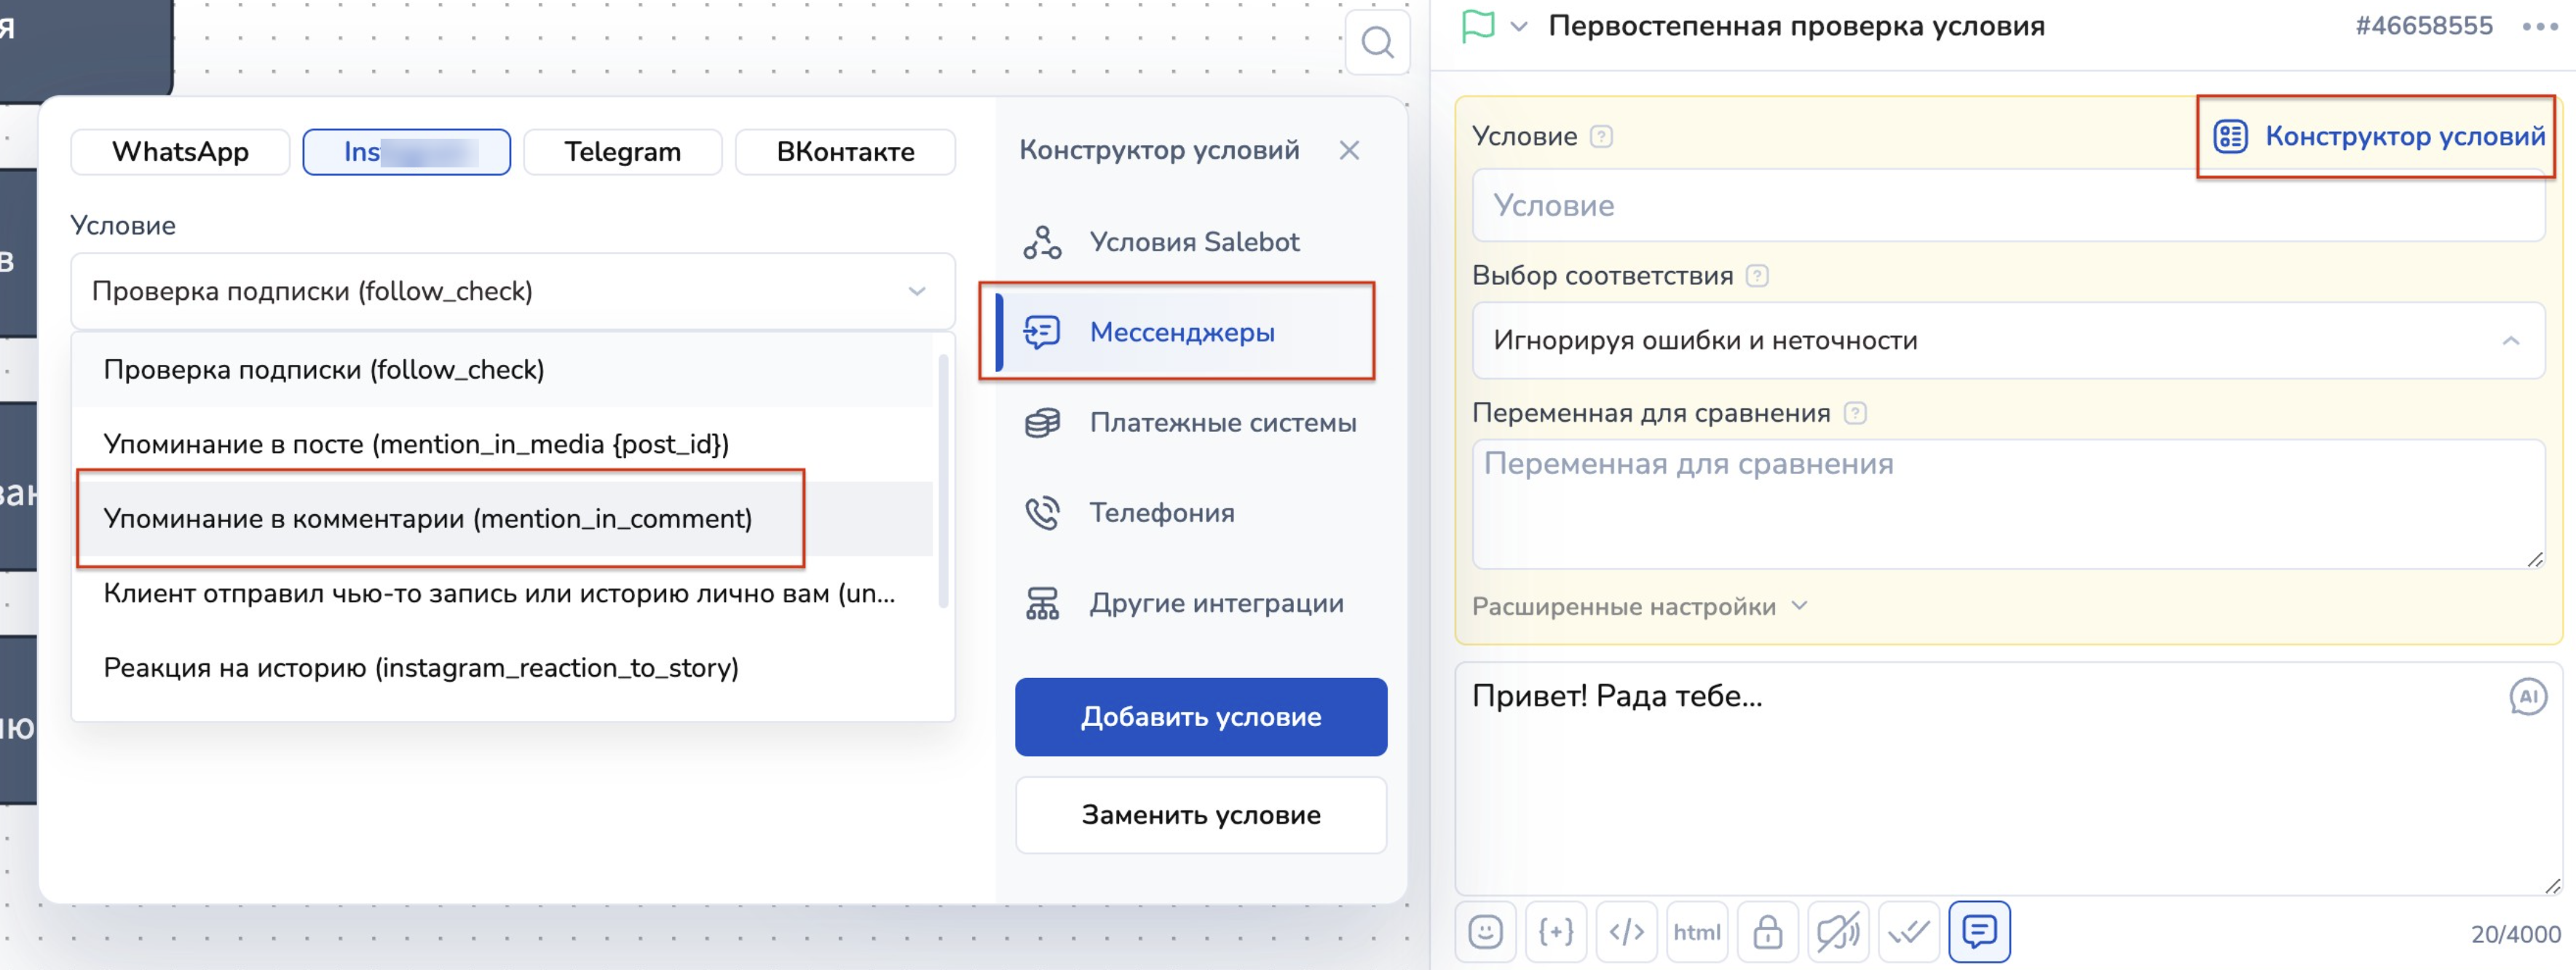Click the Переменная для сравнения text field
The height and width of the screenshot is (970, 2576).
[x=2007, y=504]
